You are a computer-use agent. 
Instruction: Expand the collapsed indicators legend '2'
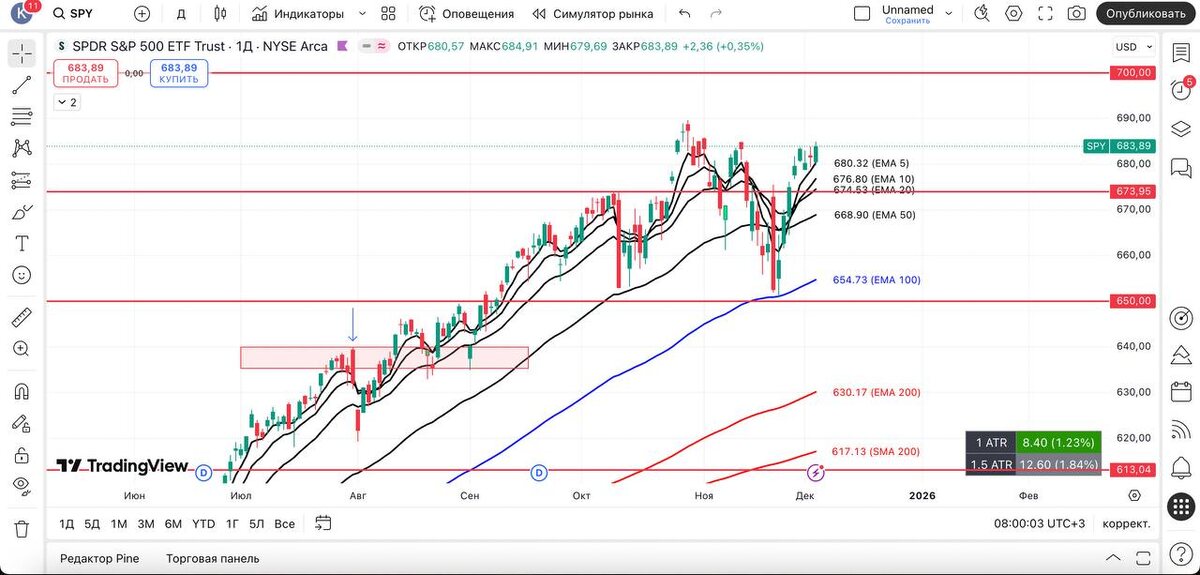(67, 102)
